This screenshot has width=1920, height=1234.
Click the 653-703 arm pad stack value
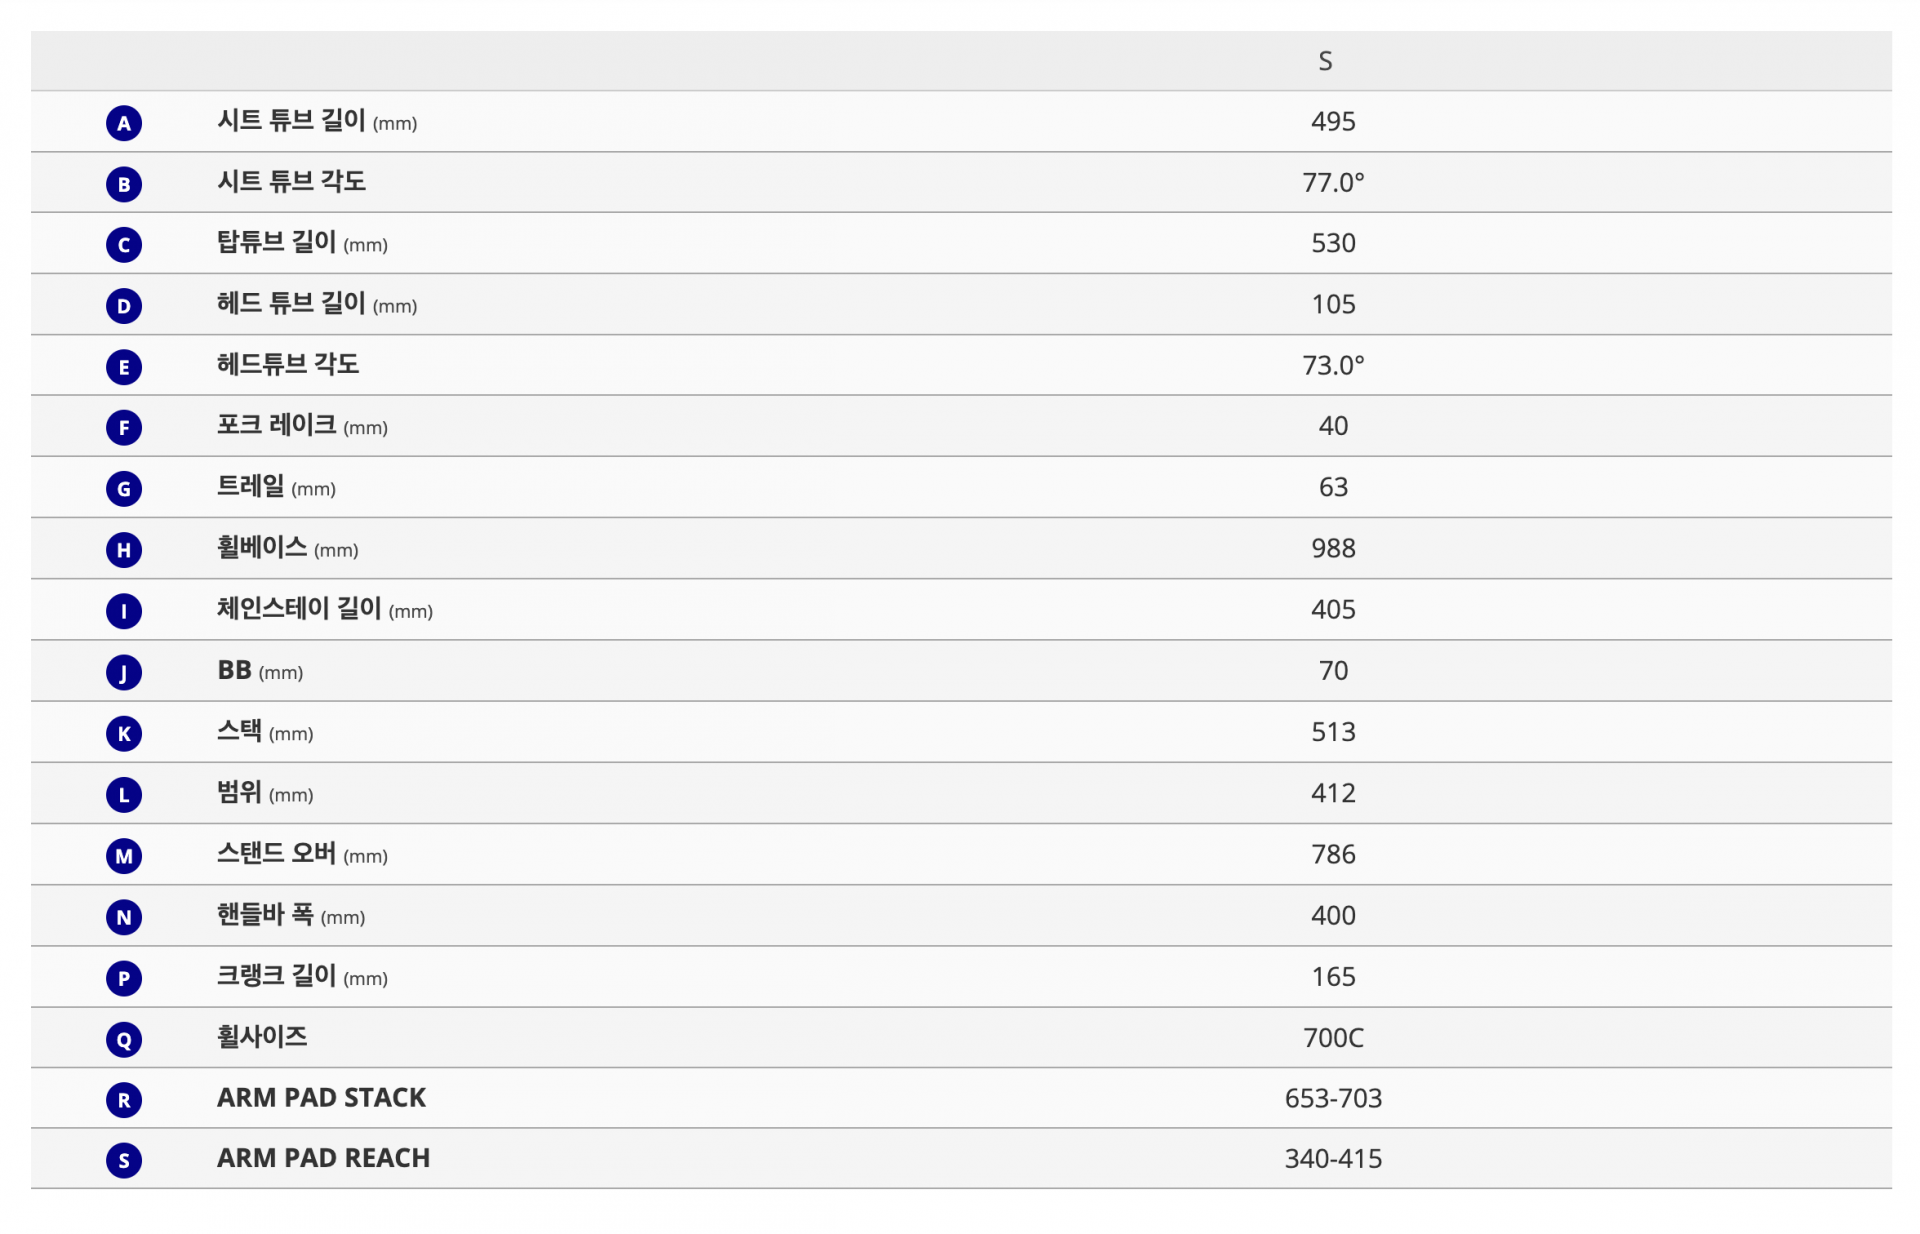pos(1333,1098)
